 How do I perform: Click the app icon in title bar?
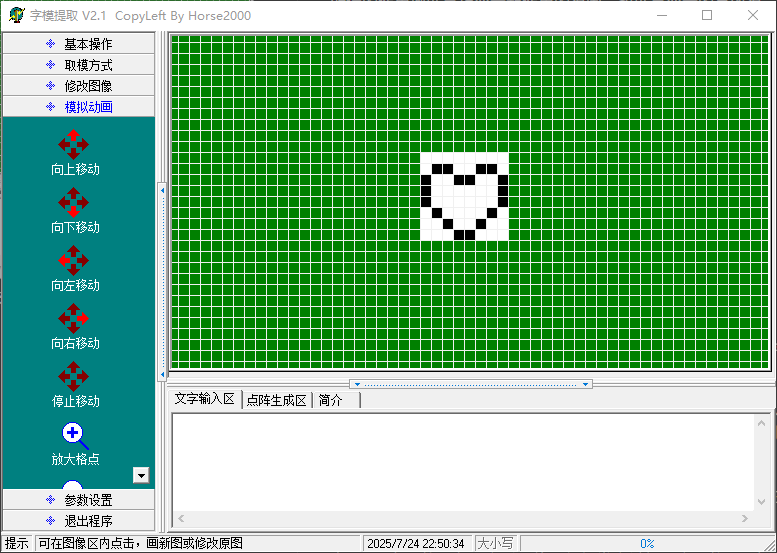pyautogui.click(x=17, y=15)
